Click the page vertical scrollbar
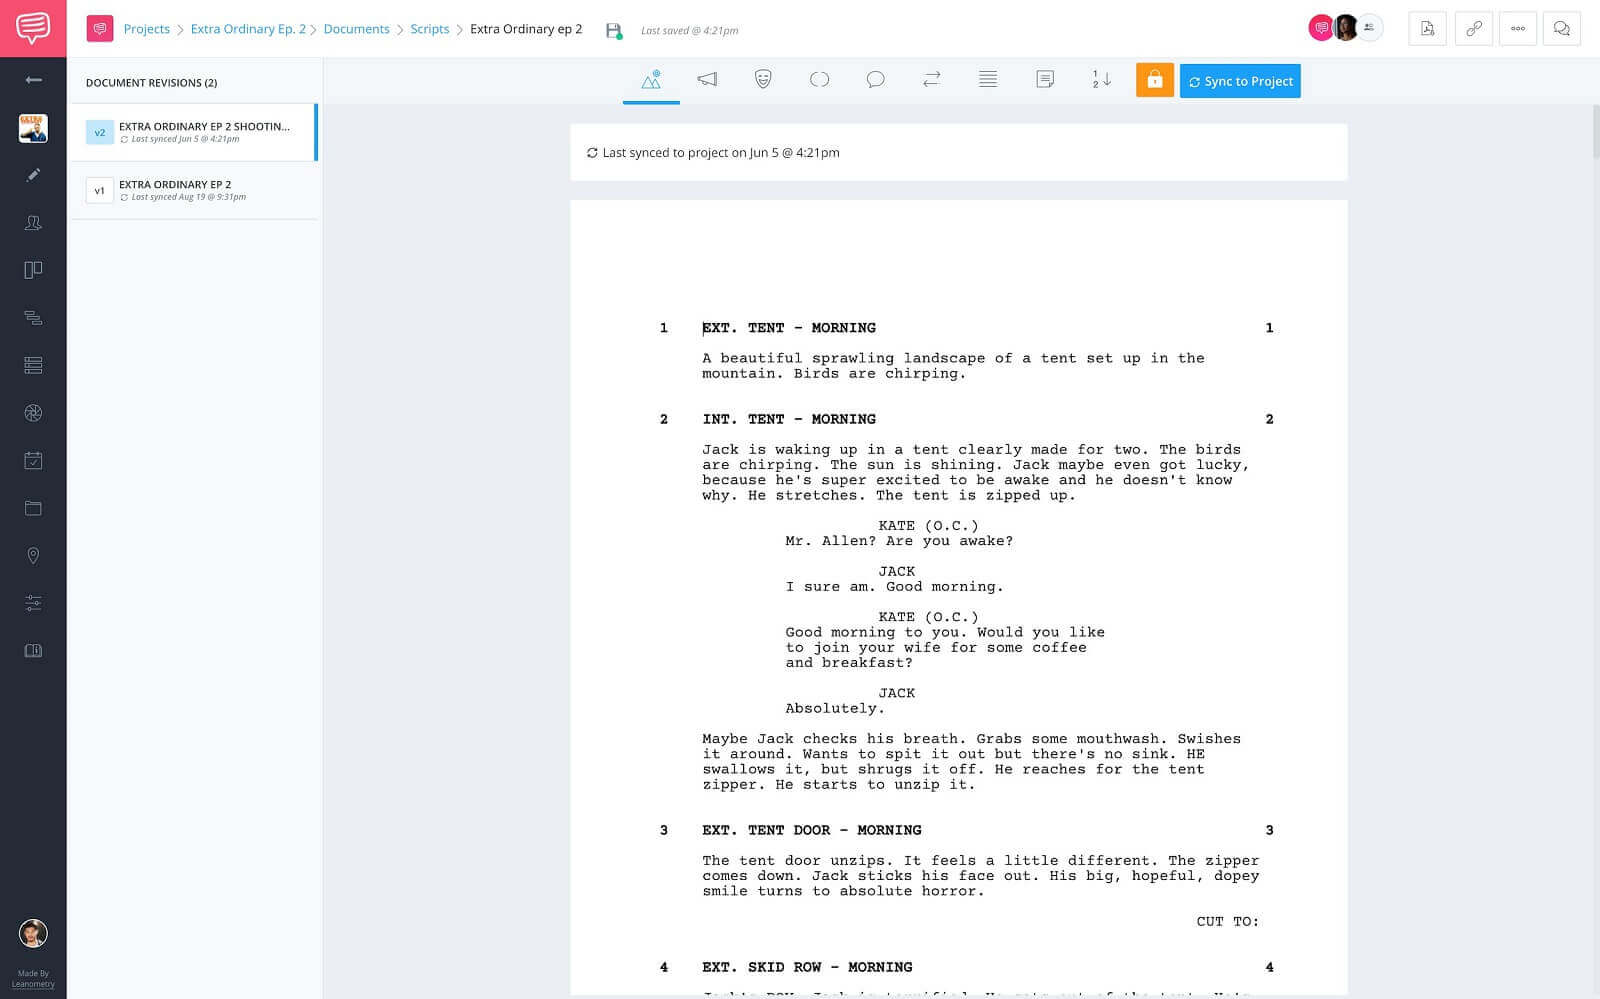Screen dimensions: 1600x999 tap(1594, 130)
